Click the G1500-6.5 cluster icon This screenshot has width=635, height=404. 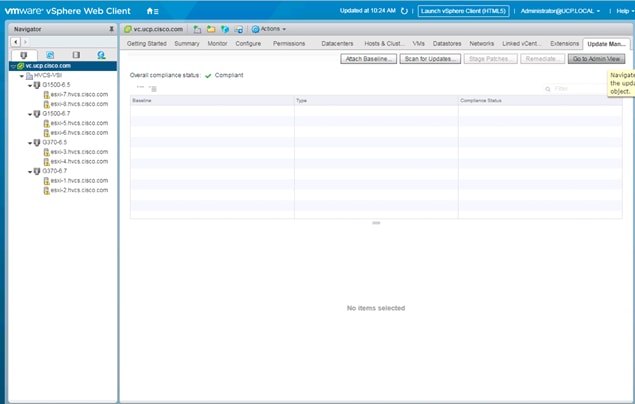click(37, 85)
